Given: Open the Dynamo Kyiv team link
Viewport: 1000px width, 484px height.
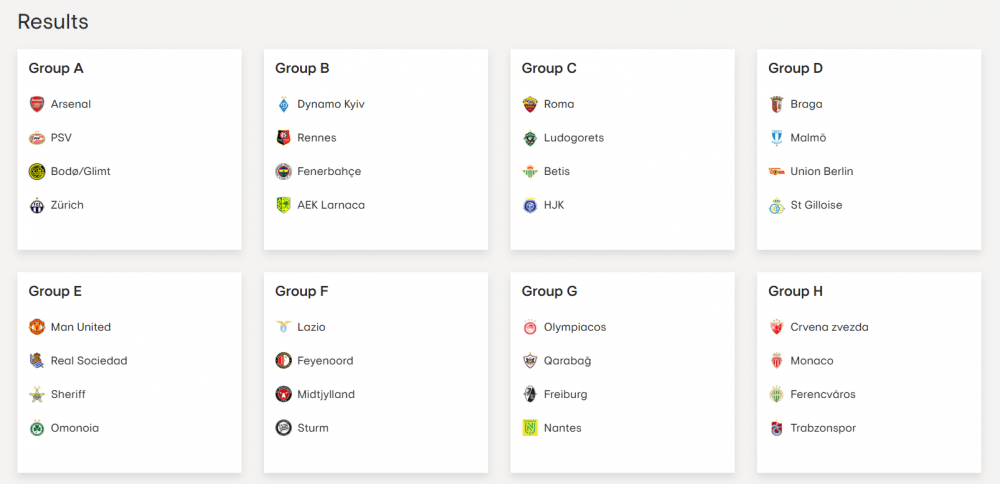Looking at the screenshot, I should 330,104.
